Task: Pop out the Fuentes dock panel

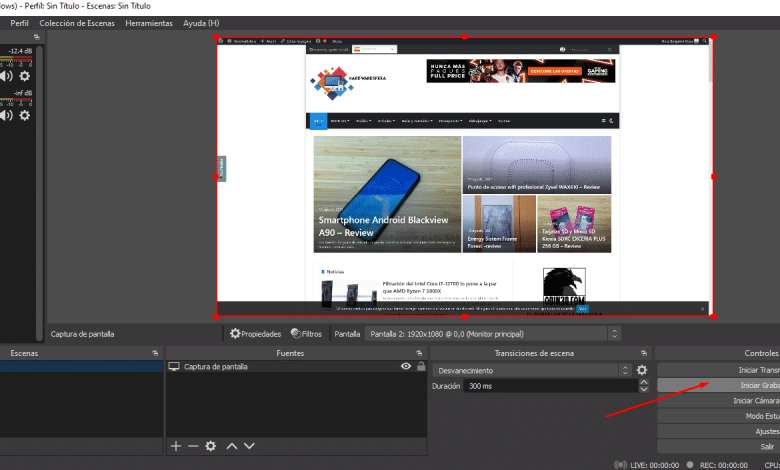Action: pyautogui.click(x=419, y=353)
